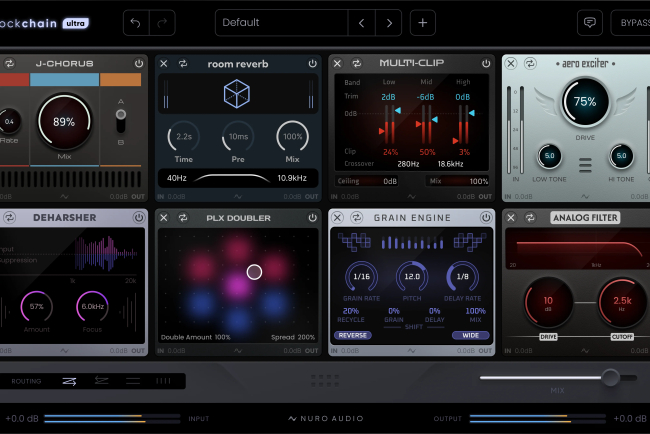Click the 280Hz crossover value
The height and width of the screenshot is (434, 650).
408,164
